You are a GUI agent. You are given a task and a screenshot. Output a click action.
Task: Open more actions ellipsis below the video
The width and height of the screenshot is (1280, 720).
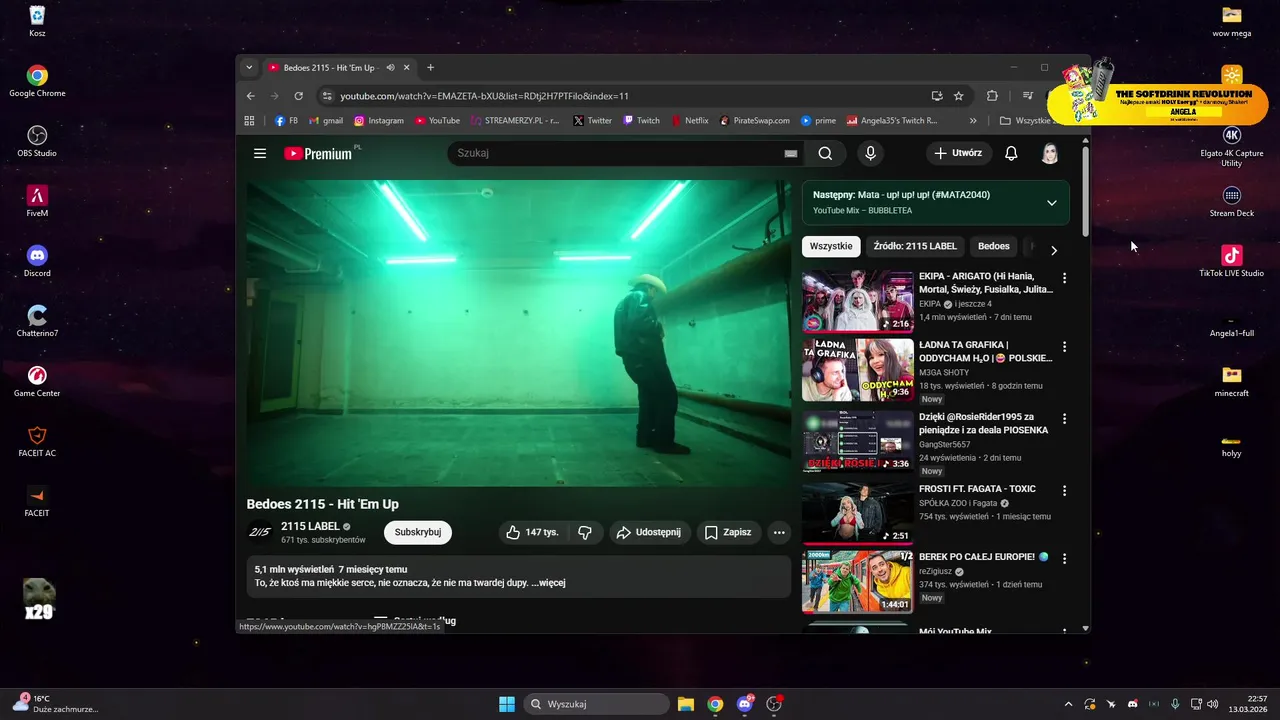(779, 532)
